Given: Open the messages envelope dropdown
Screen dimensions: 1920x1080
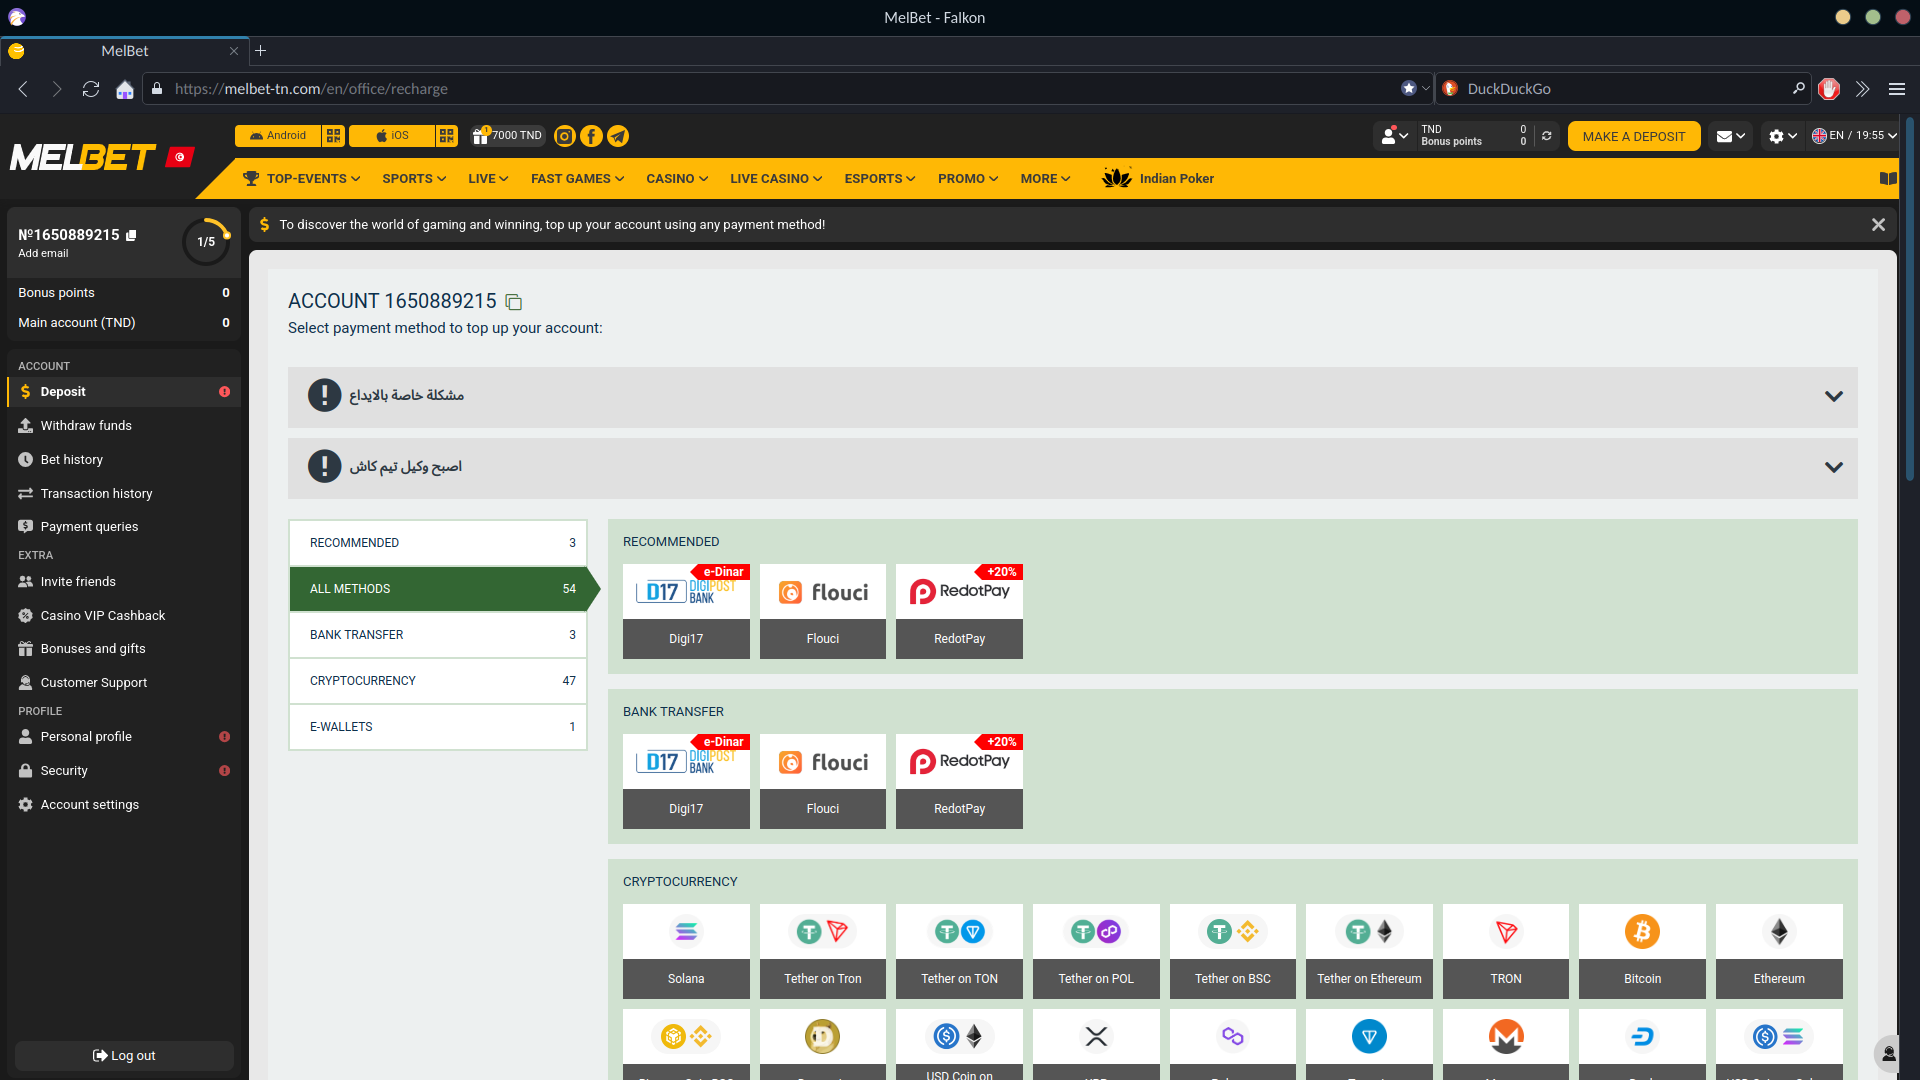Looking at the screenshot, I should (x=1731, y=136).
